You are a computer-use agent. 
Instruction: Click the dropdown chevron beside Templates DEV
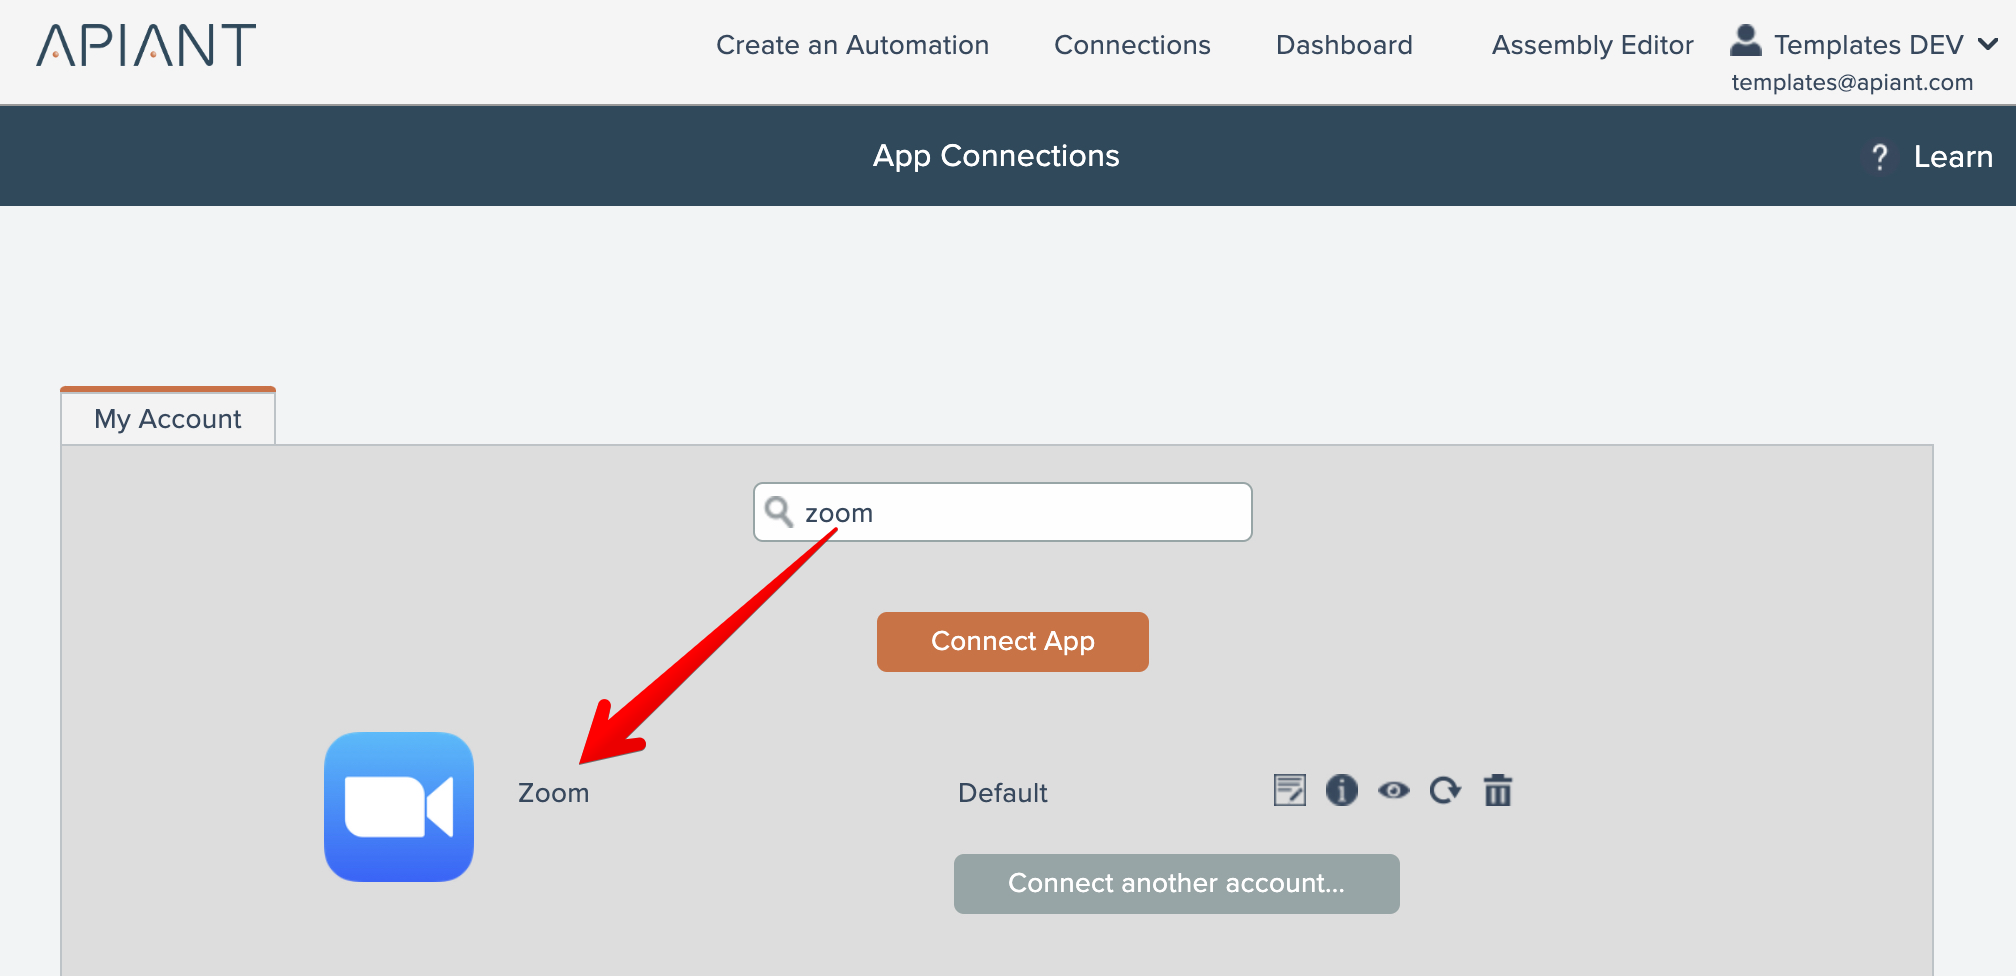pos(1988,44)
